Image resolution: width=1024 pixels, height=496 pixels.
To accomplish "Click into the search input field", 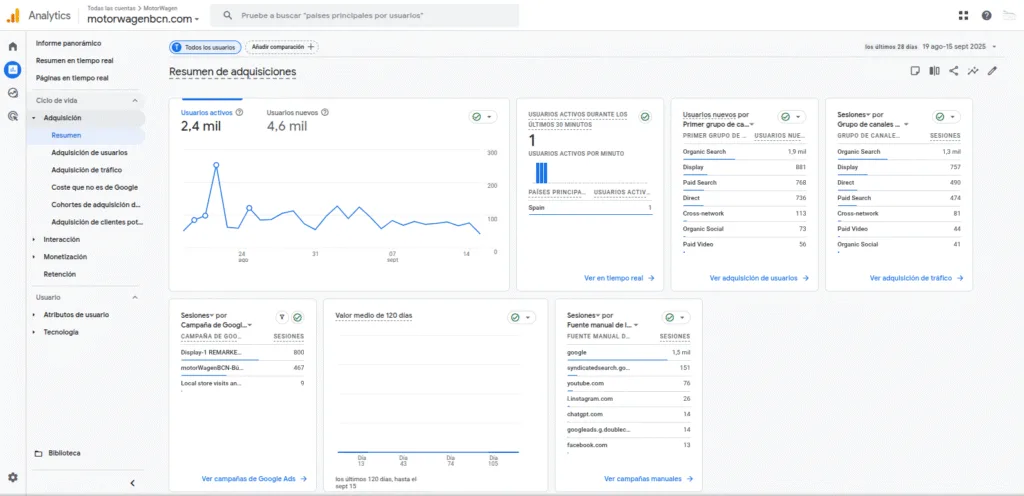I will 364,15.
